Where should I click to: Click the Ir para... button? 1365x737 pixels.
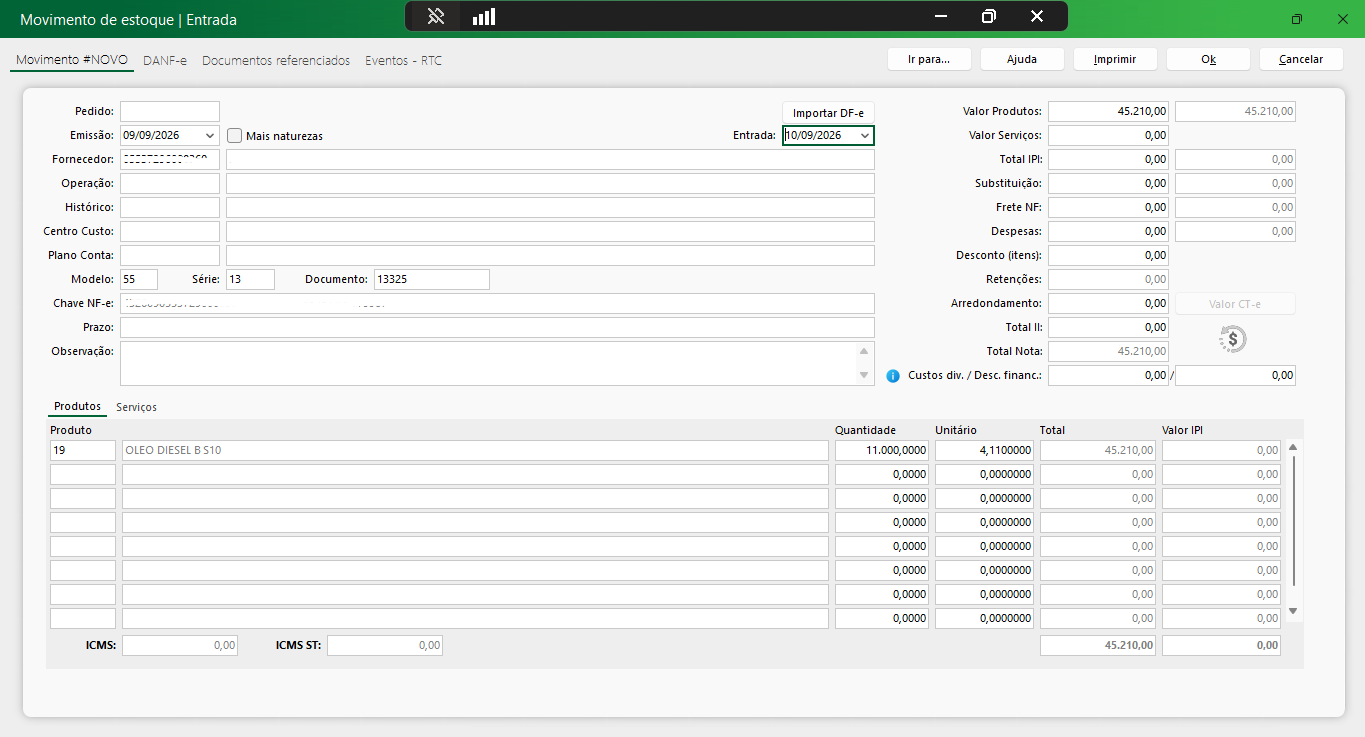[929, 59]
